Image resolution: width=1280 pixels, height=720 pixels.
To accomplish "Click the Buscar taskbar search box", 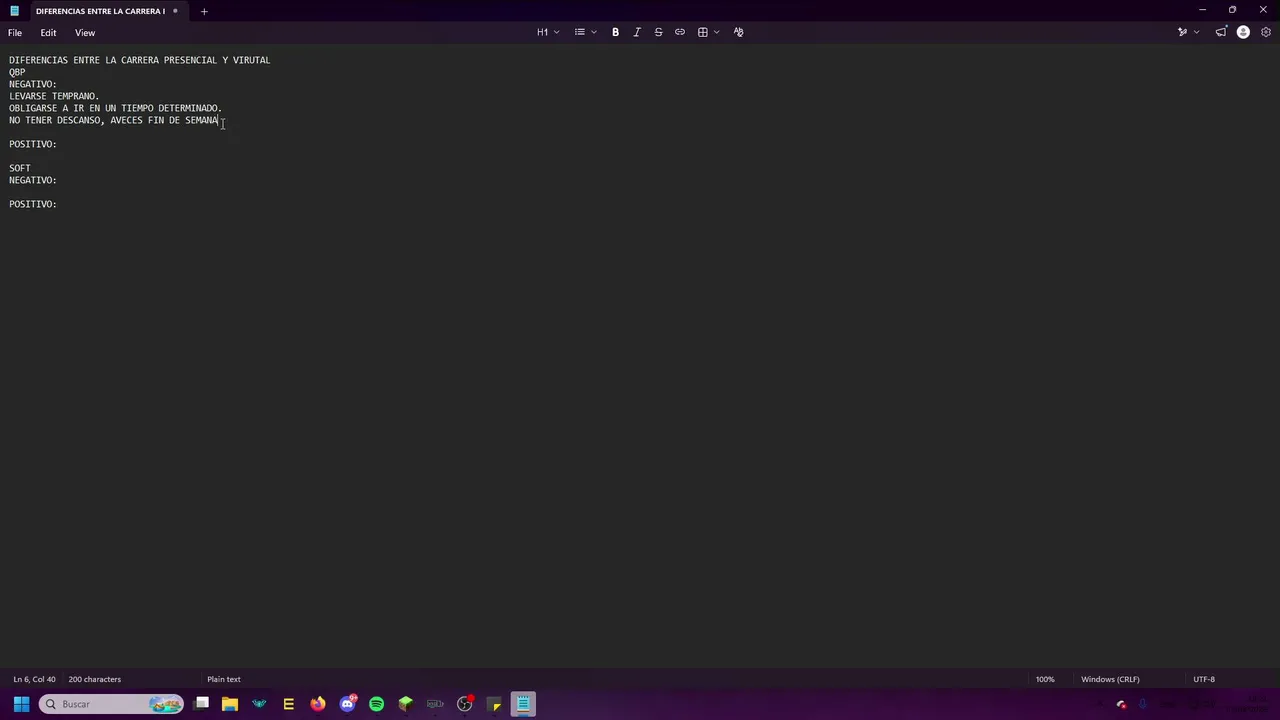I will click(x=111, y=704).
